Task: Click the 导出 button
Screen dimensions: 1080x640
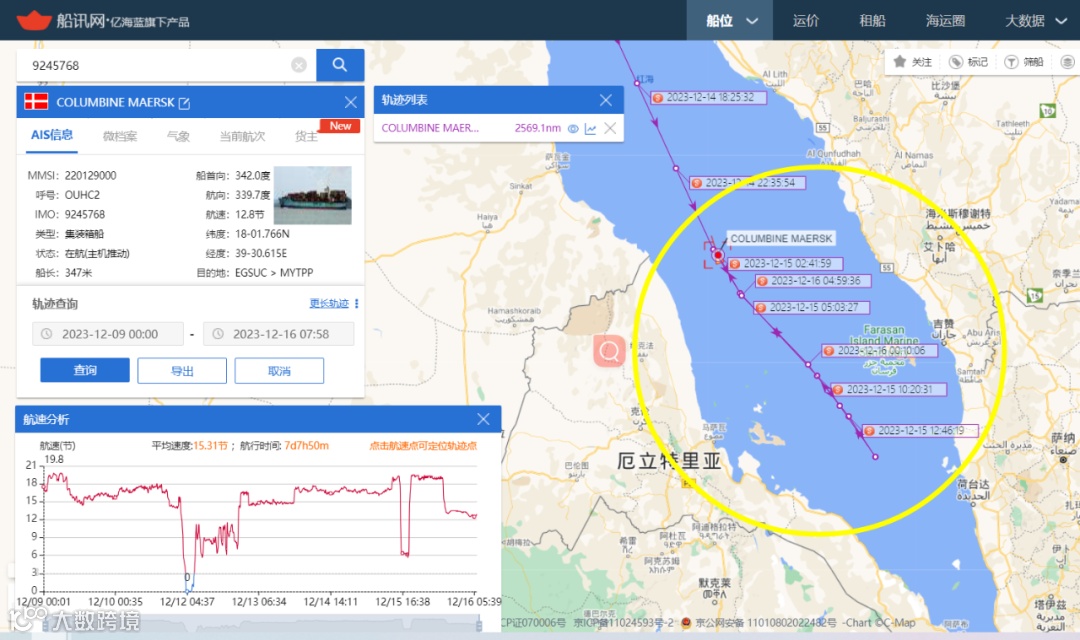Action: click(x=182, y=371)
